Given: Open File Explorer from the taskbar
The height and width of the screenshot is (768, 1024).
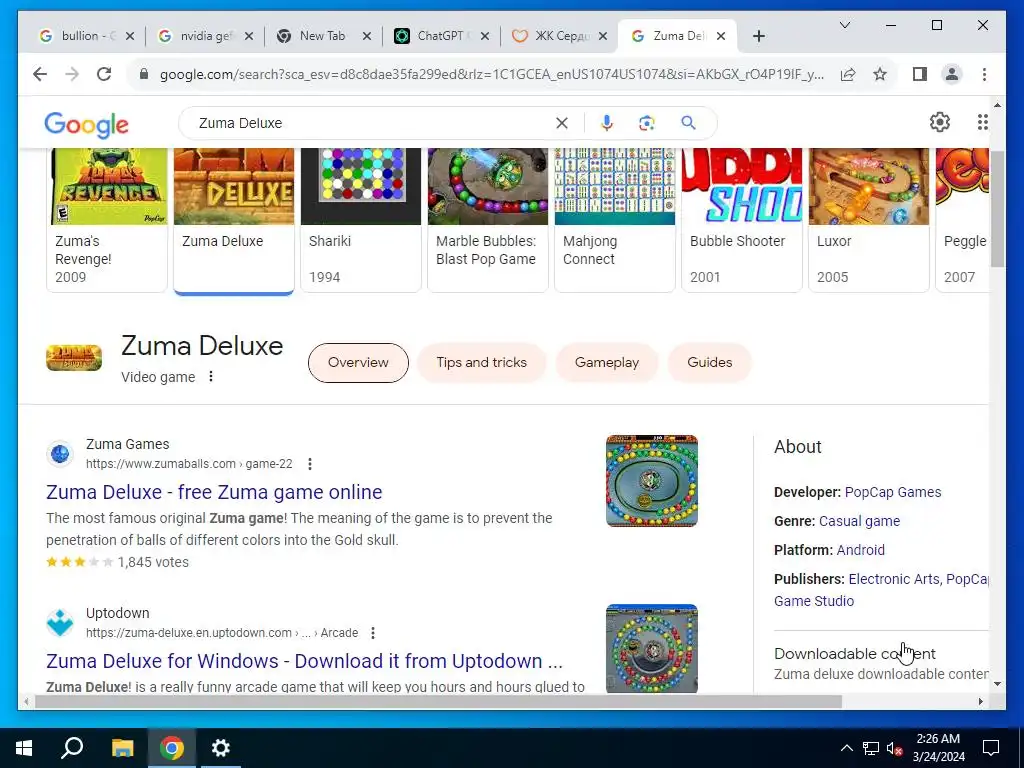Looking at the screenshot, I should pos(122,748).
